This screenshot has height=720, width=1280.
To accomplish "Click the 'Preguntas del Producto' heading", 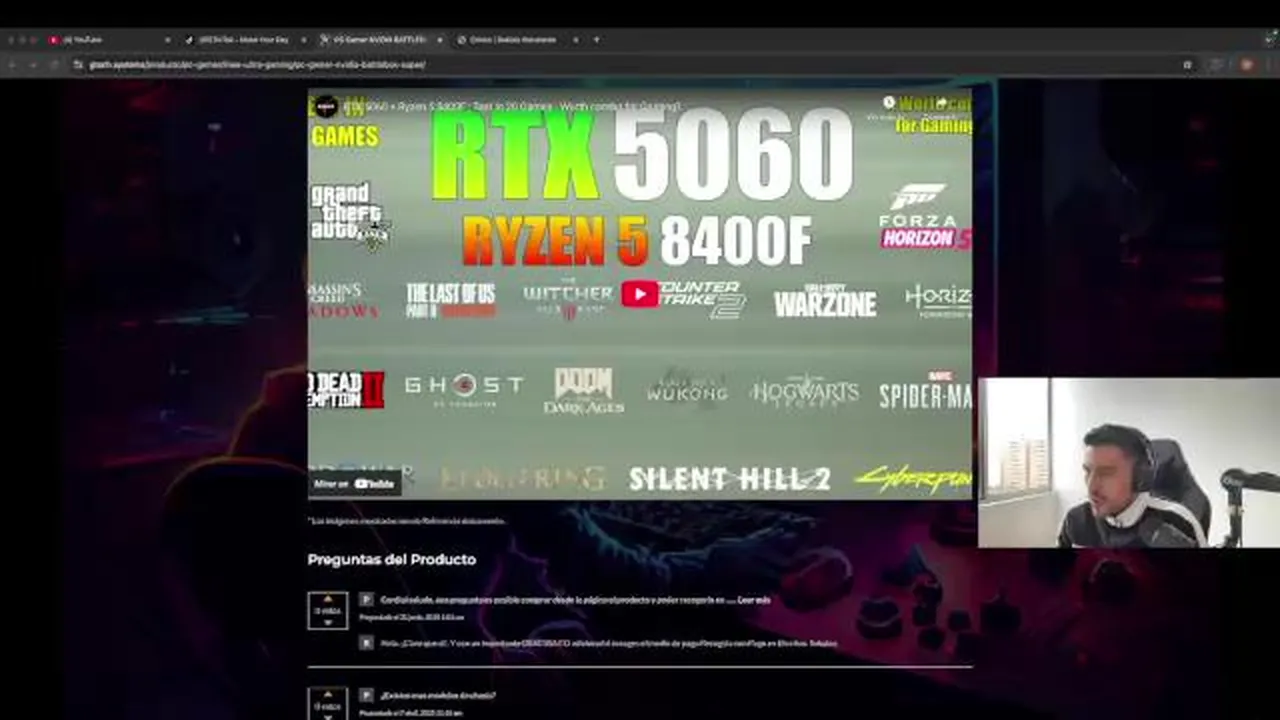I will [392, 559].
